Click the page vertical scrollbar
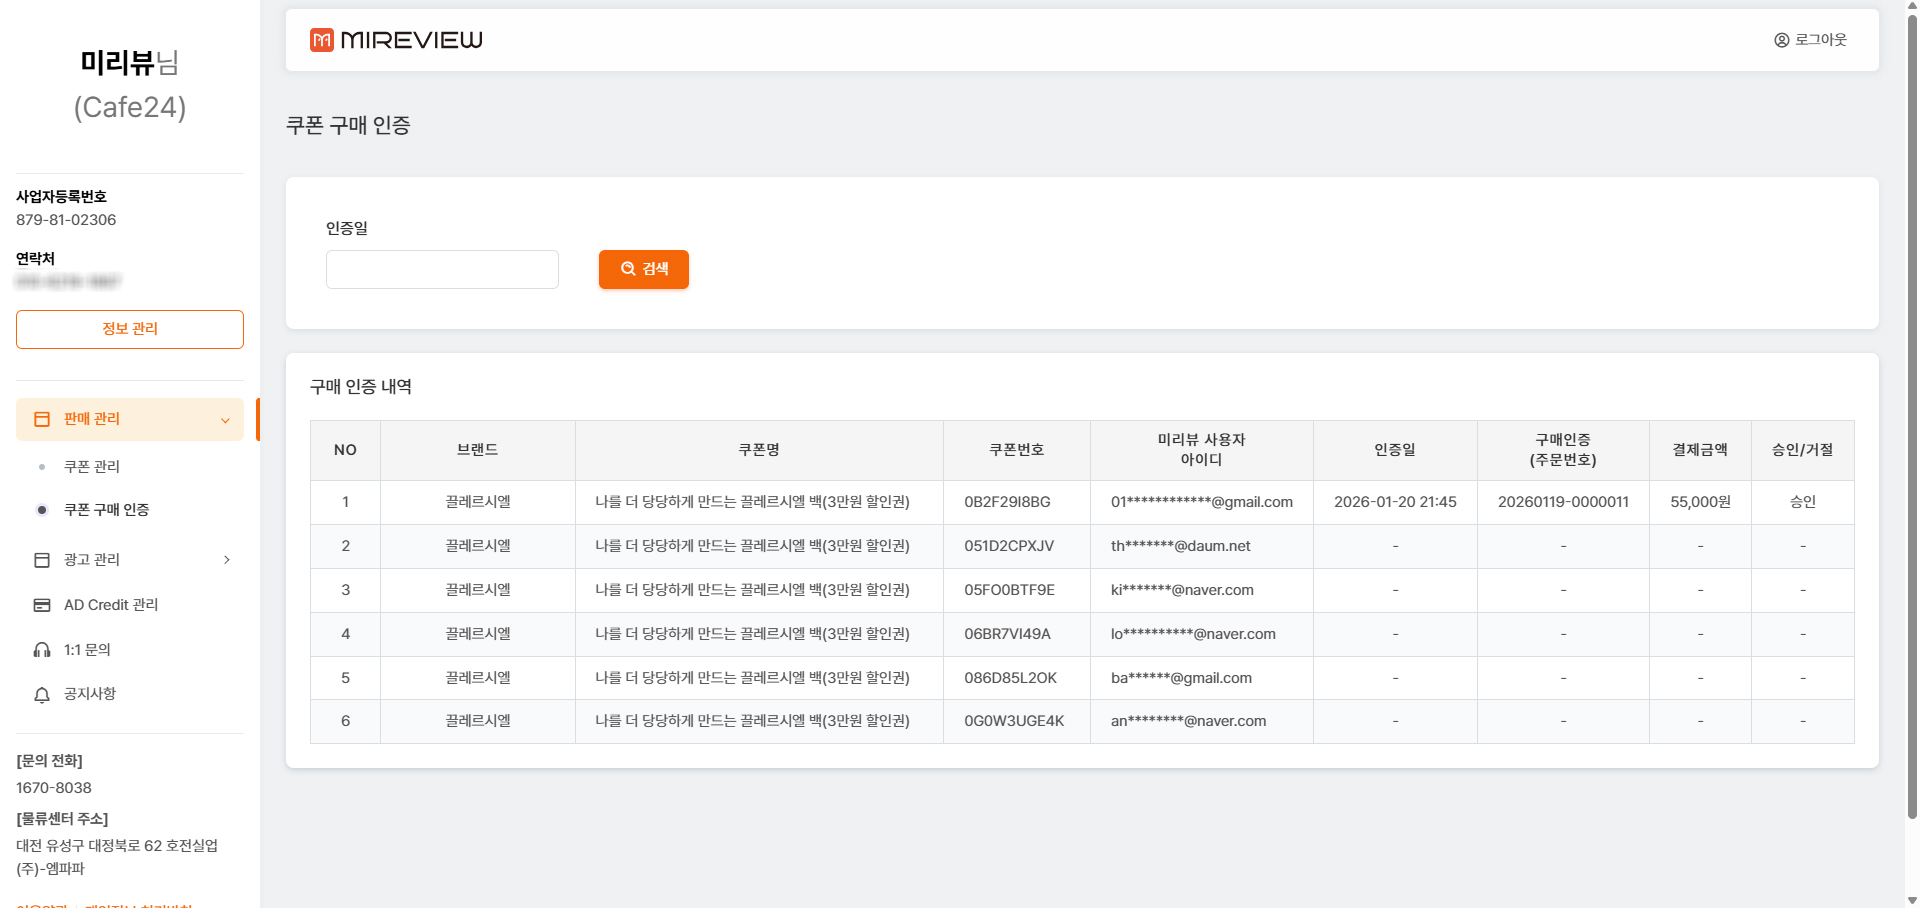 (x=1912, y=400)
